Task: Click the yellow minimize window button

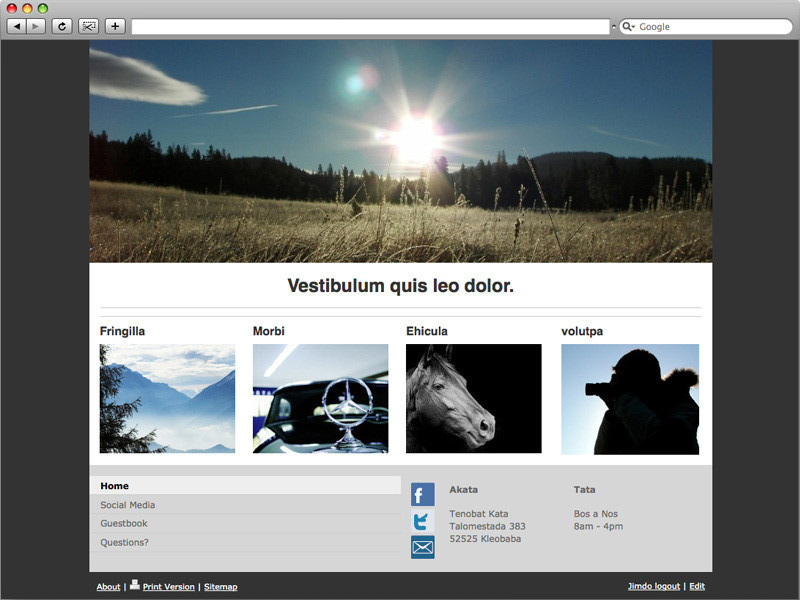Action: pyautogui.click(x=27, y=8)
